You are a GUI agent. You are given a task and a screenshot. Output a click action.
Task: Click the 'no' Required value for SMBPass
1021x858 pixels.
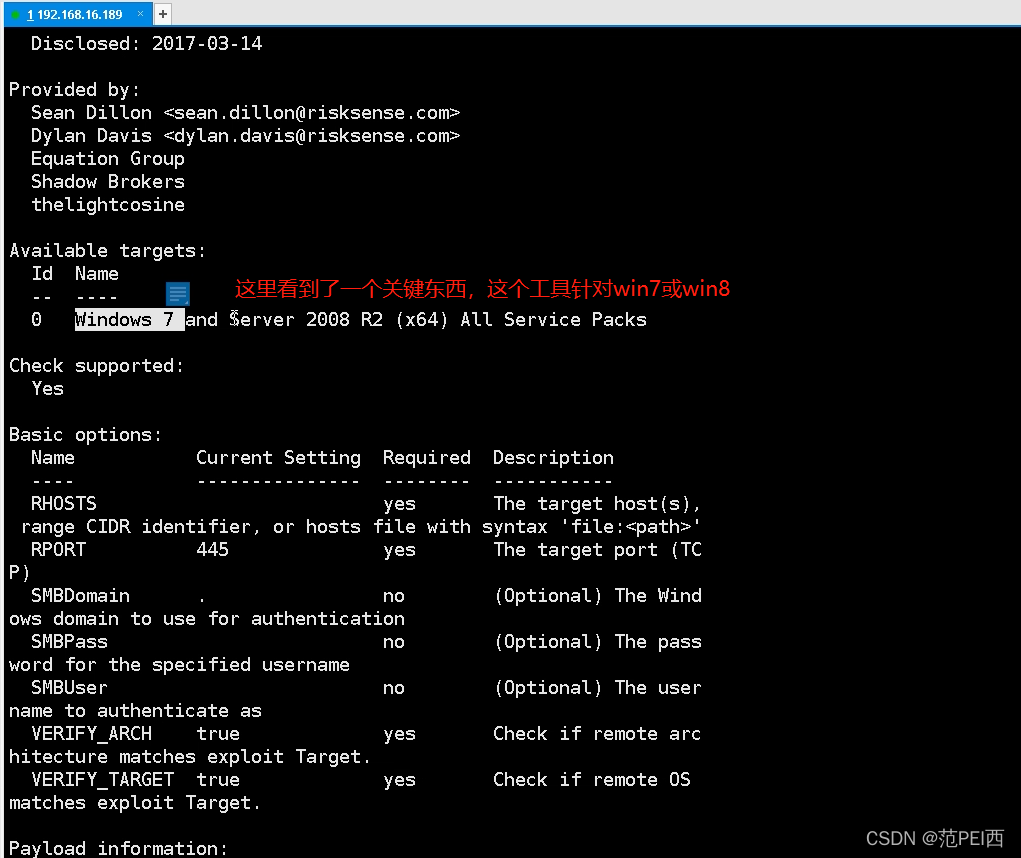(394, 642)
